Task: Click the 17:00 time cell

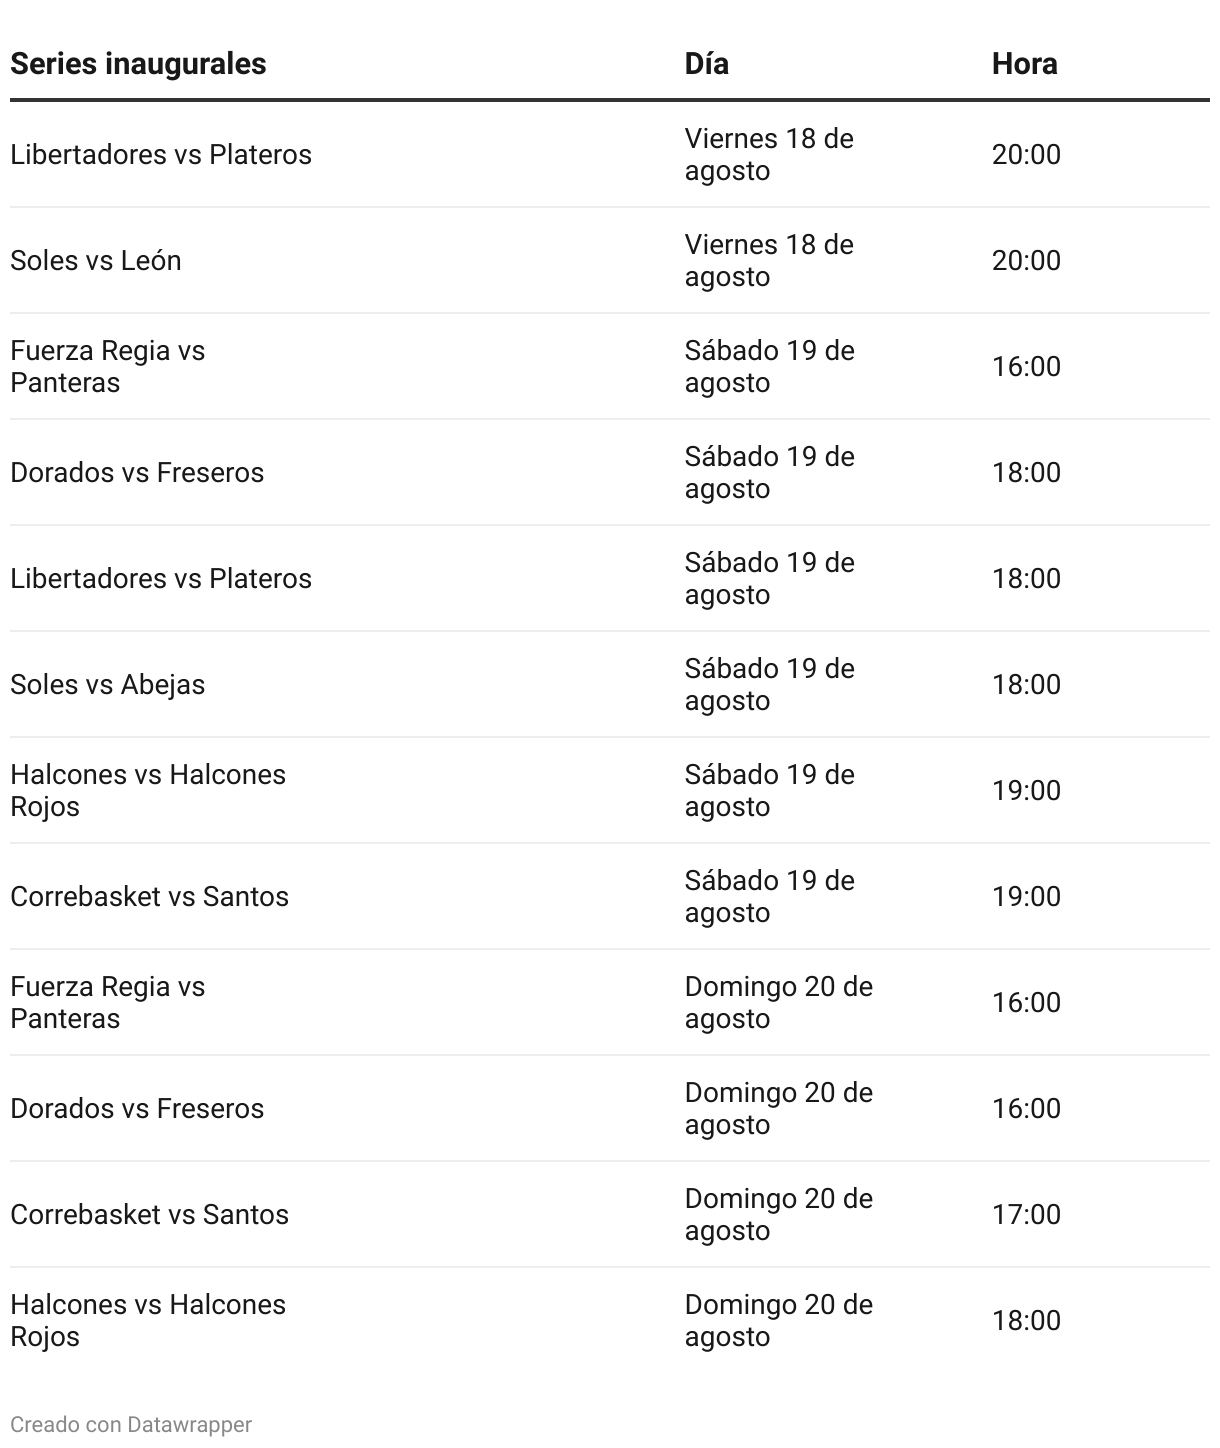Action: (1026, 1215)
